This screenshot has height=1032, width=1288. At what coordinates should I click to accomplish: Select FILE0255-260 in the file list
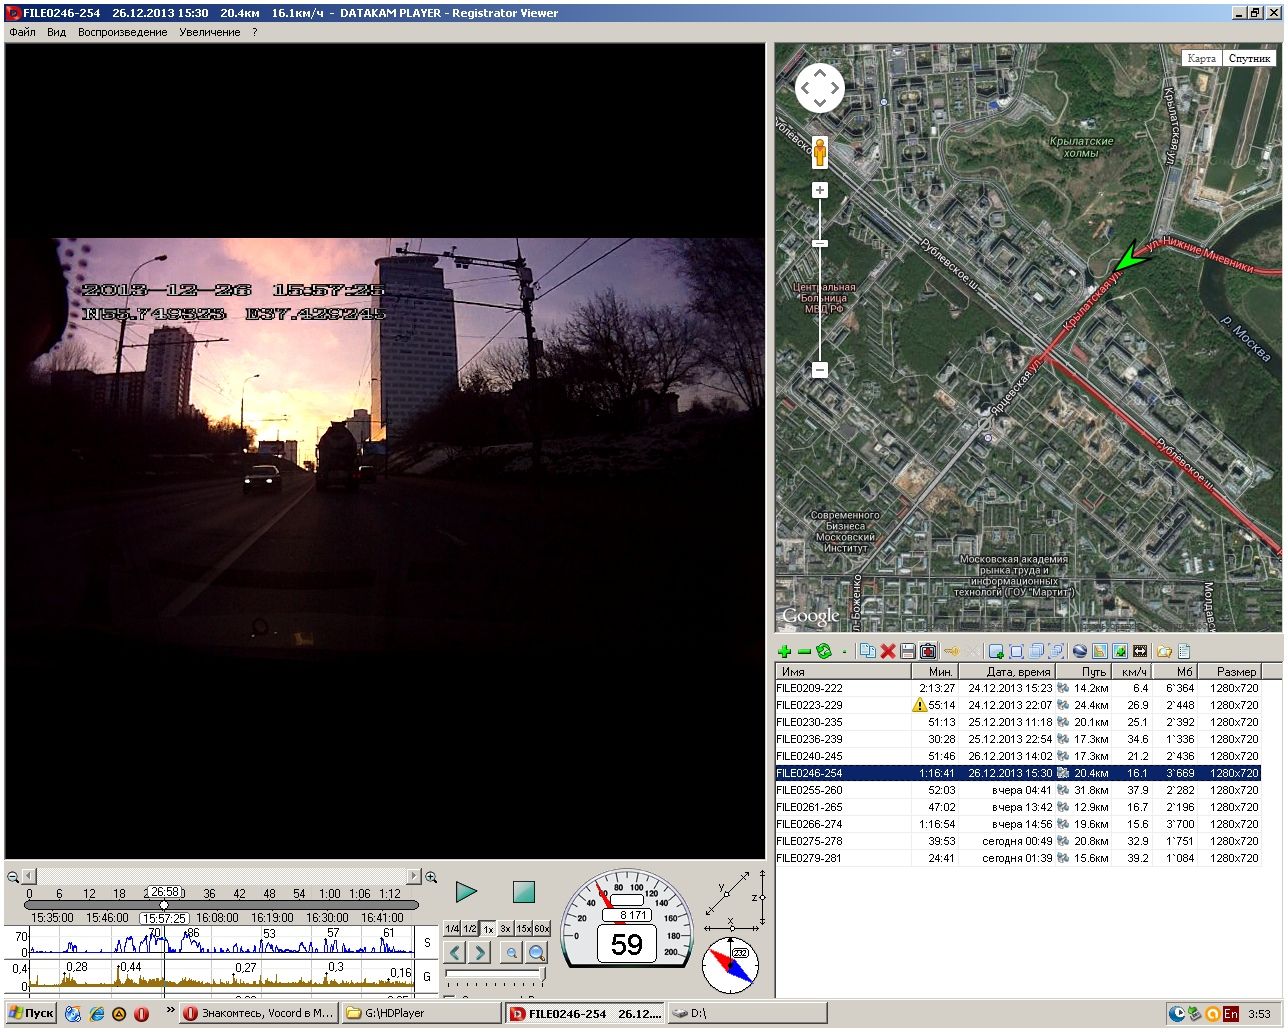(x=809, y=790)
